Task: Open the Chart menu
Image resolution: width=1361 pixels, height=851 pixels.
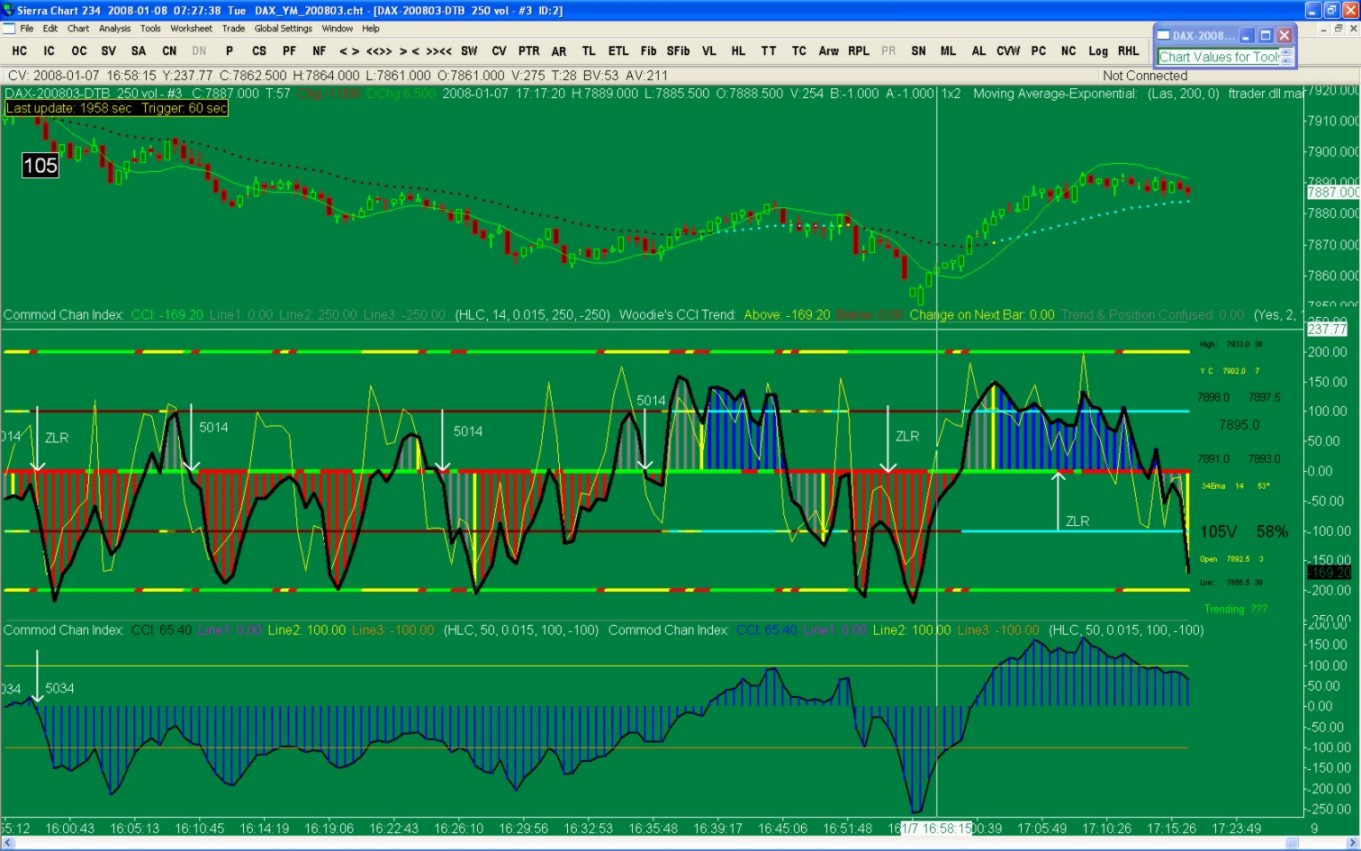Action: pos(79,28)
